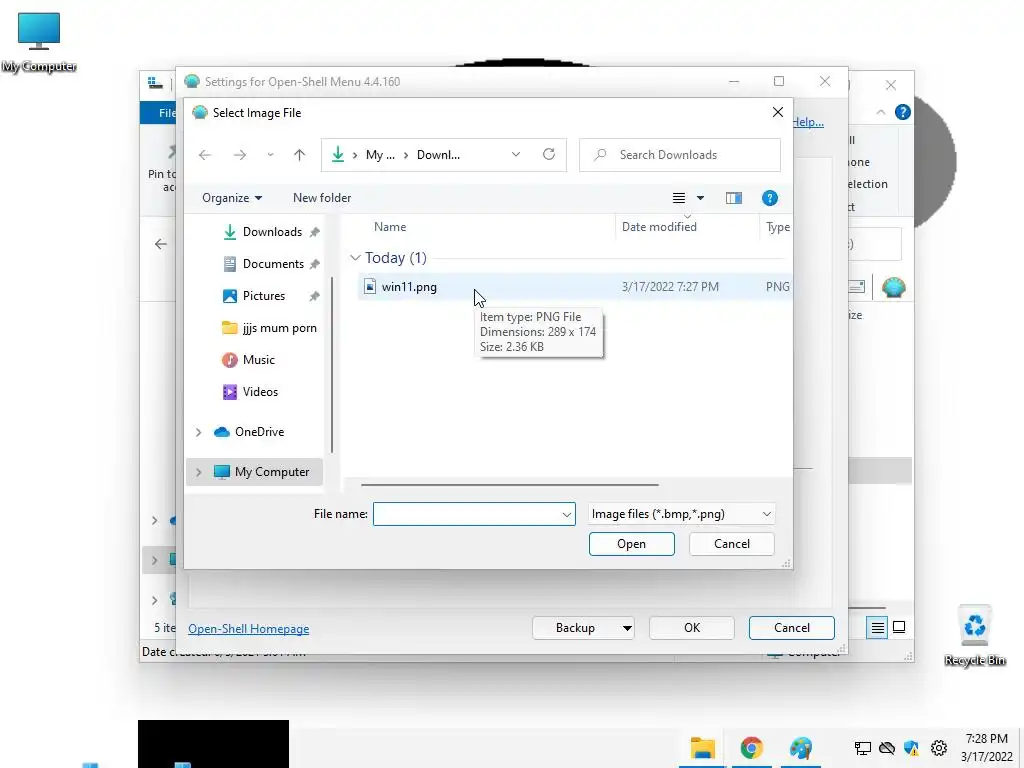Click navigation pane vertical scrollbar
1024x768 pixels.
click(x=332, y=364)
